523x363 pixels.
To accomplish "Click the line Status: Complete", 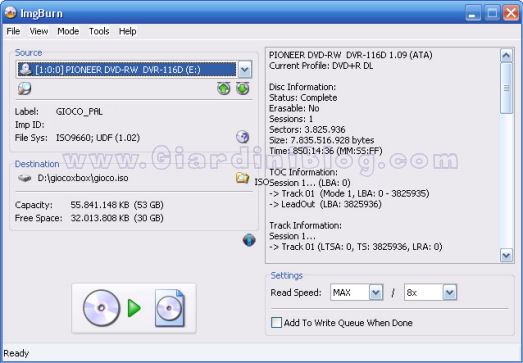I will (x=303, y=98).
